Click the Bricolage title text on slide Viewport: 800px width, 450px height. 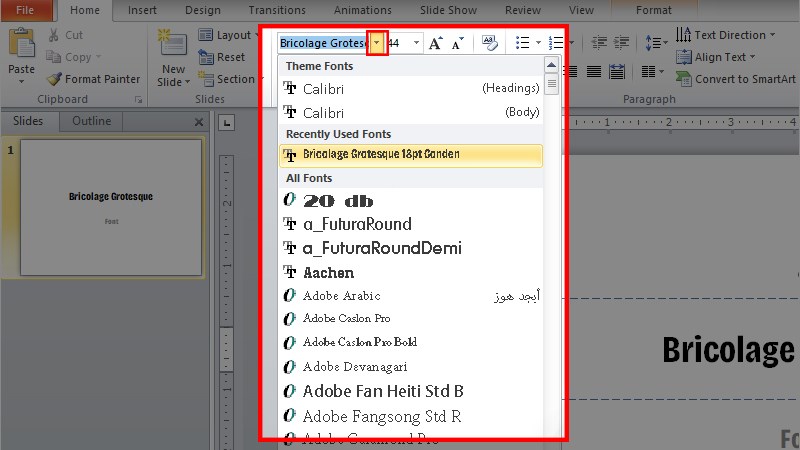(x=729, y=350)
